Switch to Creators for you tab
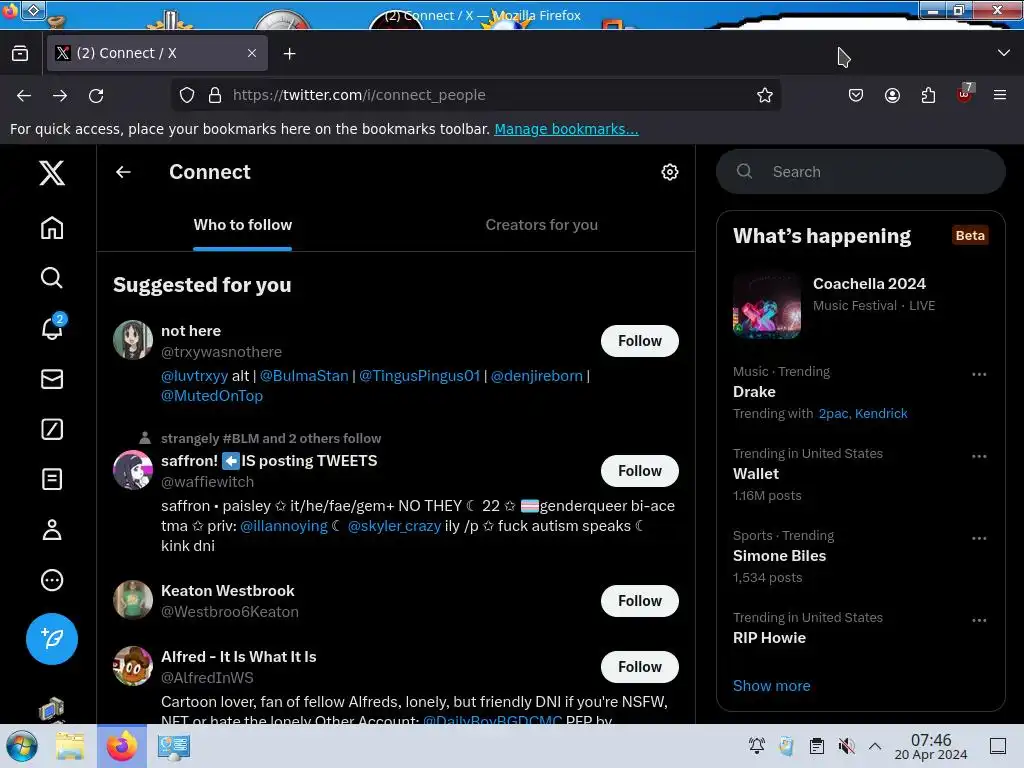 (541, 225)
